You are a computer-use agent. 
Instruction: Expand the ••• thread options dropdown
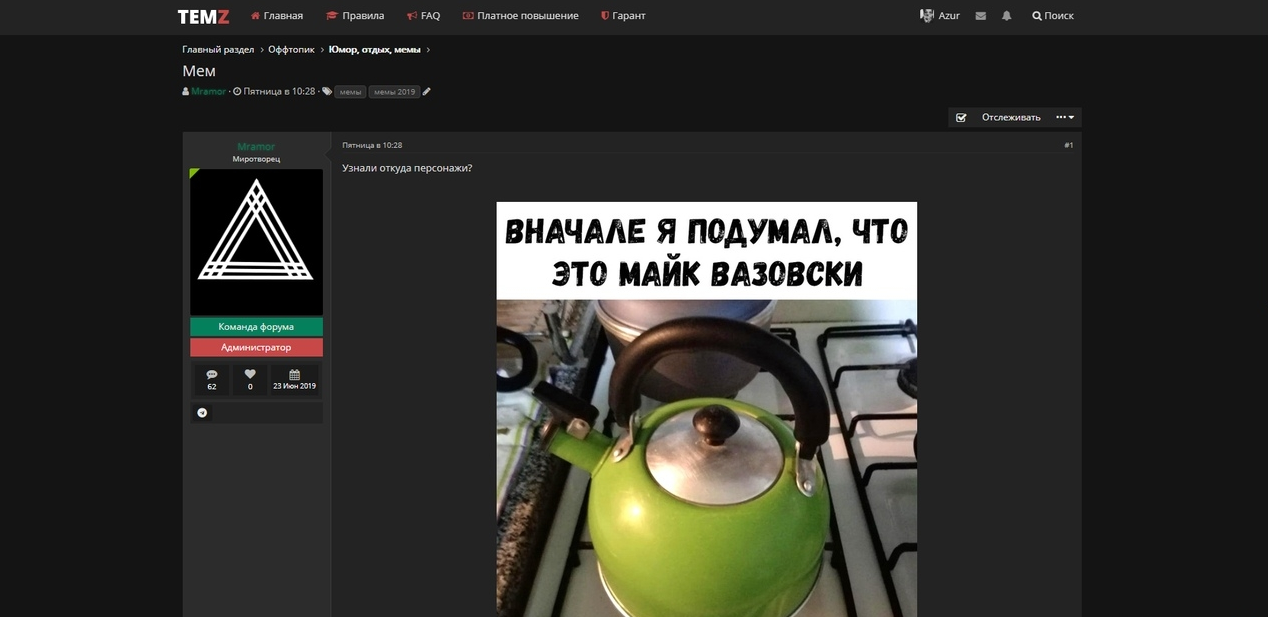(1063, 117)
